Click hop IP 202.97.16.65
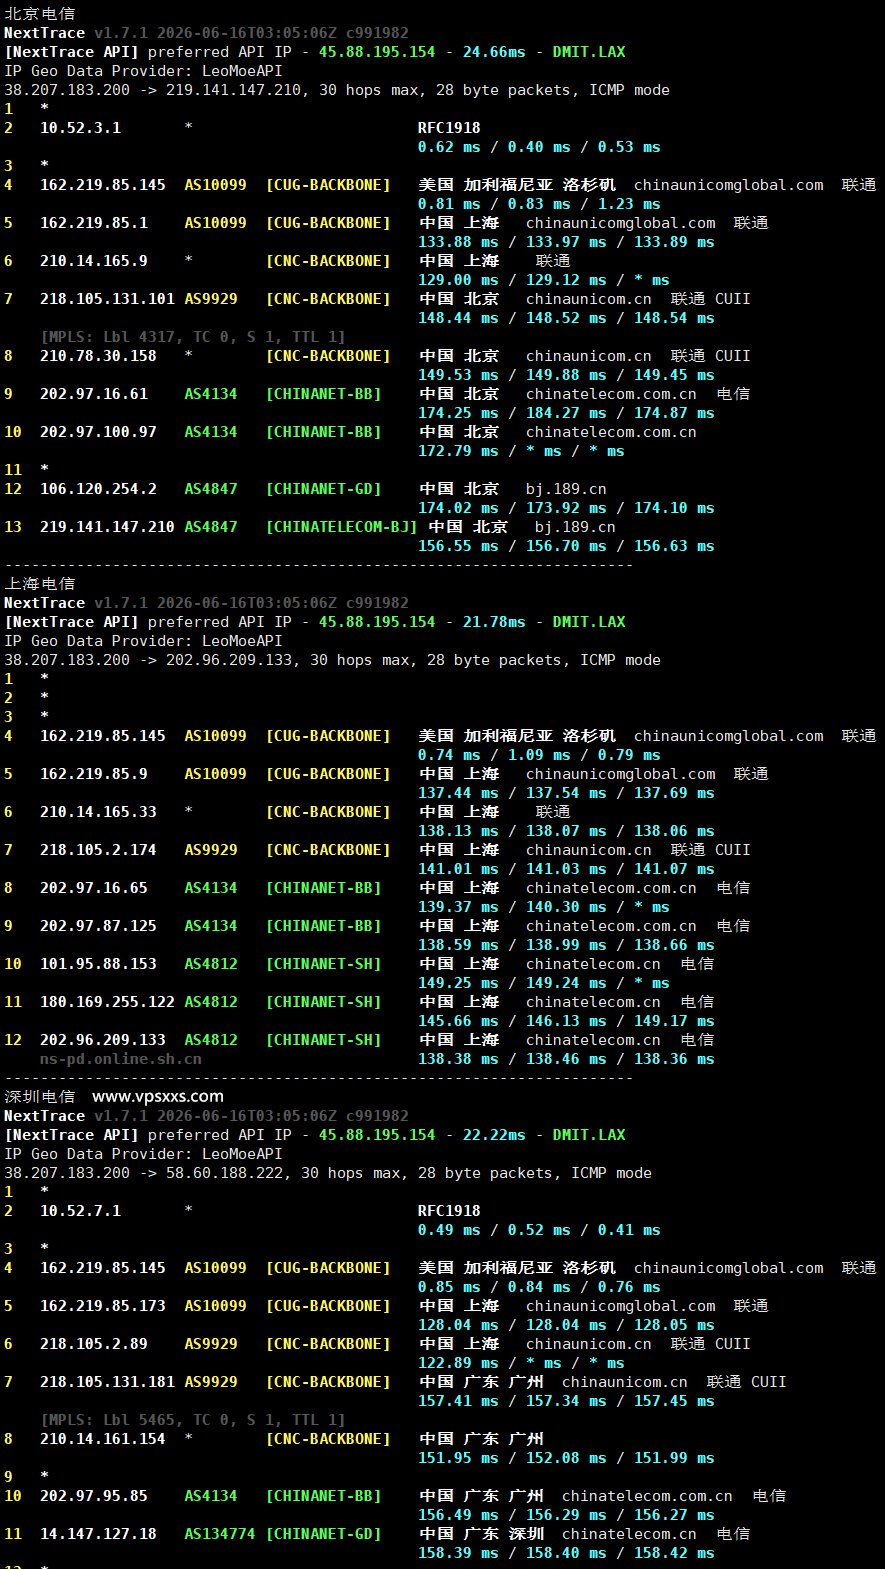The height and width of the screenshot is (1569, 885). [94, 888]
